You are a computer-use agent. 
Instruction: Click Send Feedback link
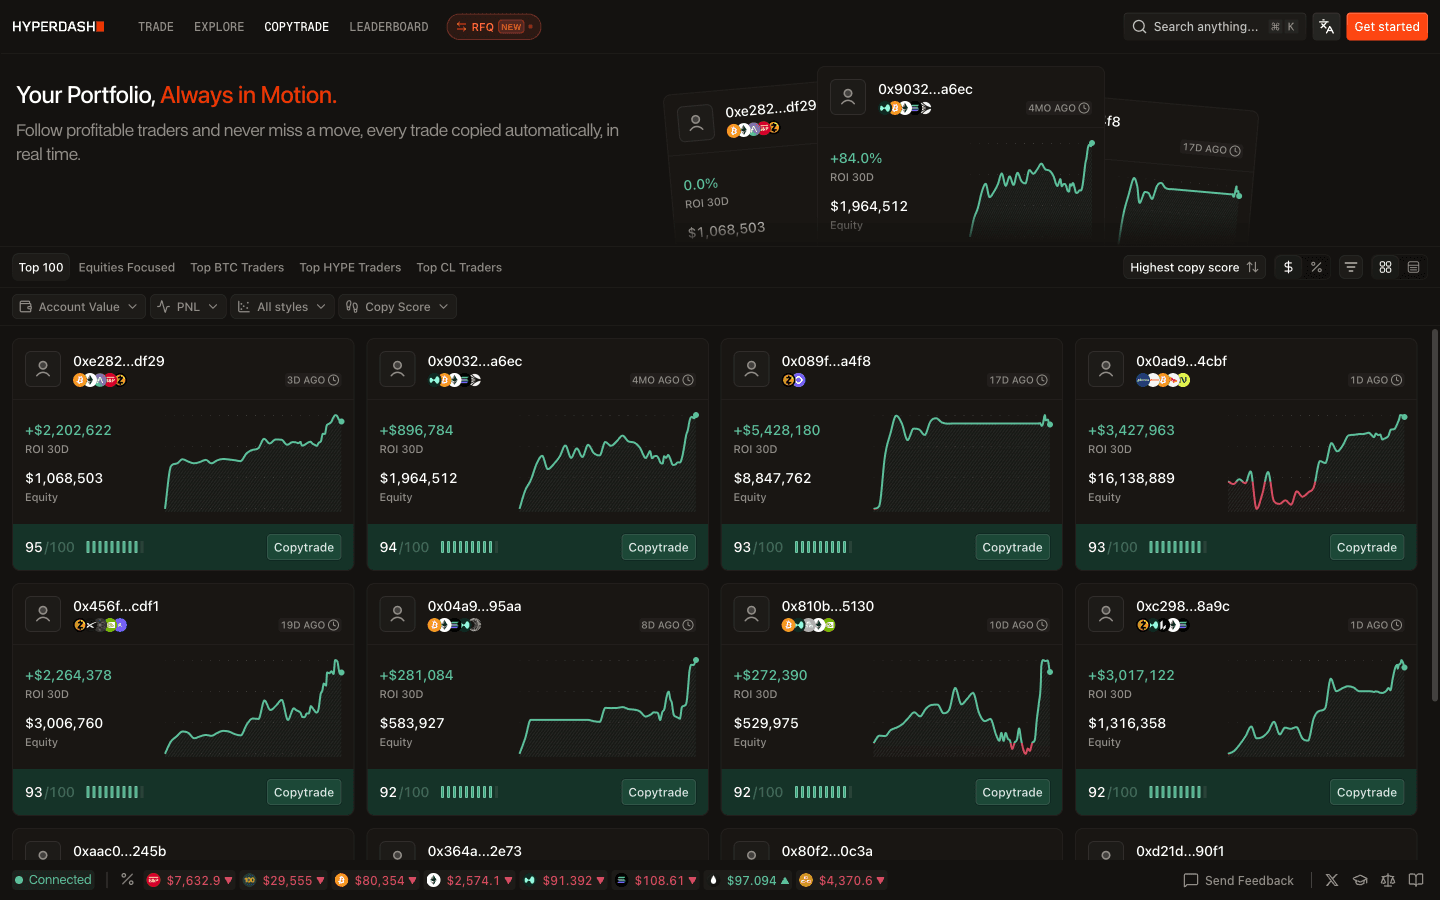pos(1239,880)
